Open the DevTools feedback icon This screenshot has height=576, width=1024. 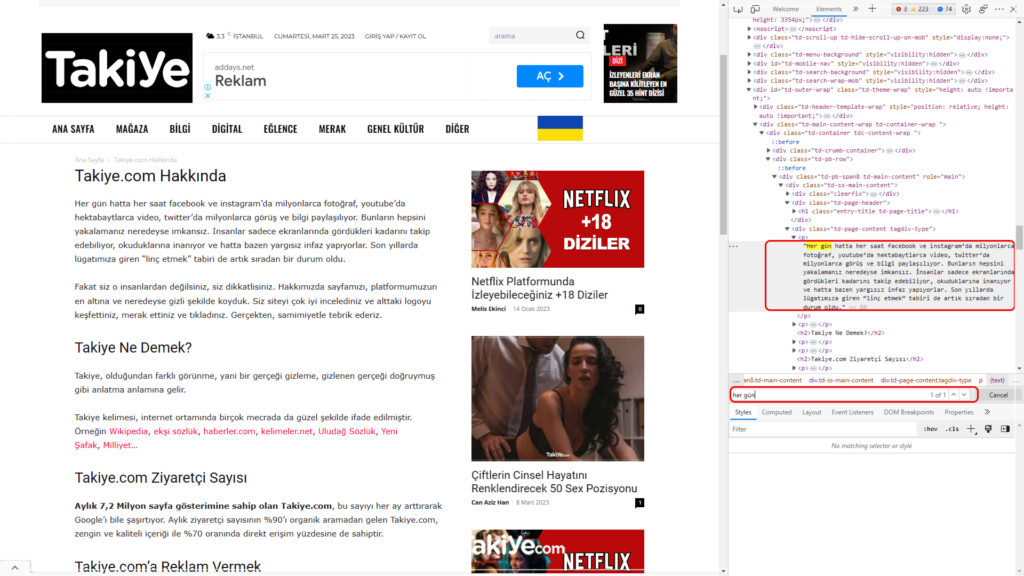coord(983,9)
